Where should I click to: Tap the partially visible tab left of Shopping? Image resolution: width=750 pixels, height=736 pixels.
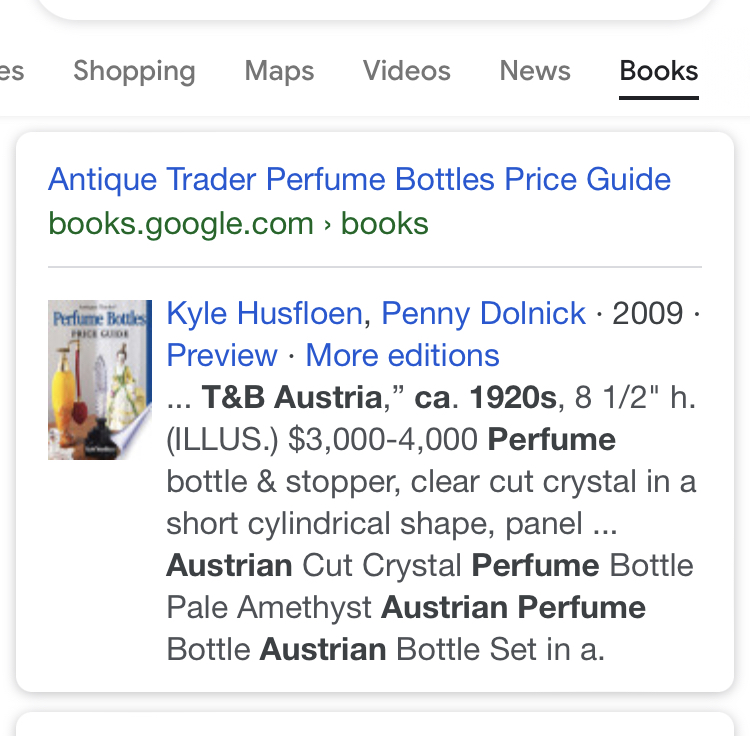pos(11,71)
